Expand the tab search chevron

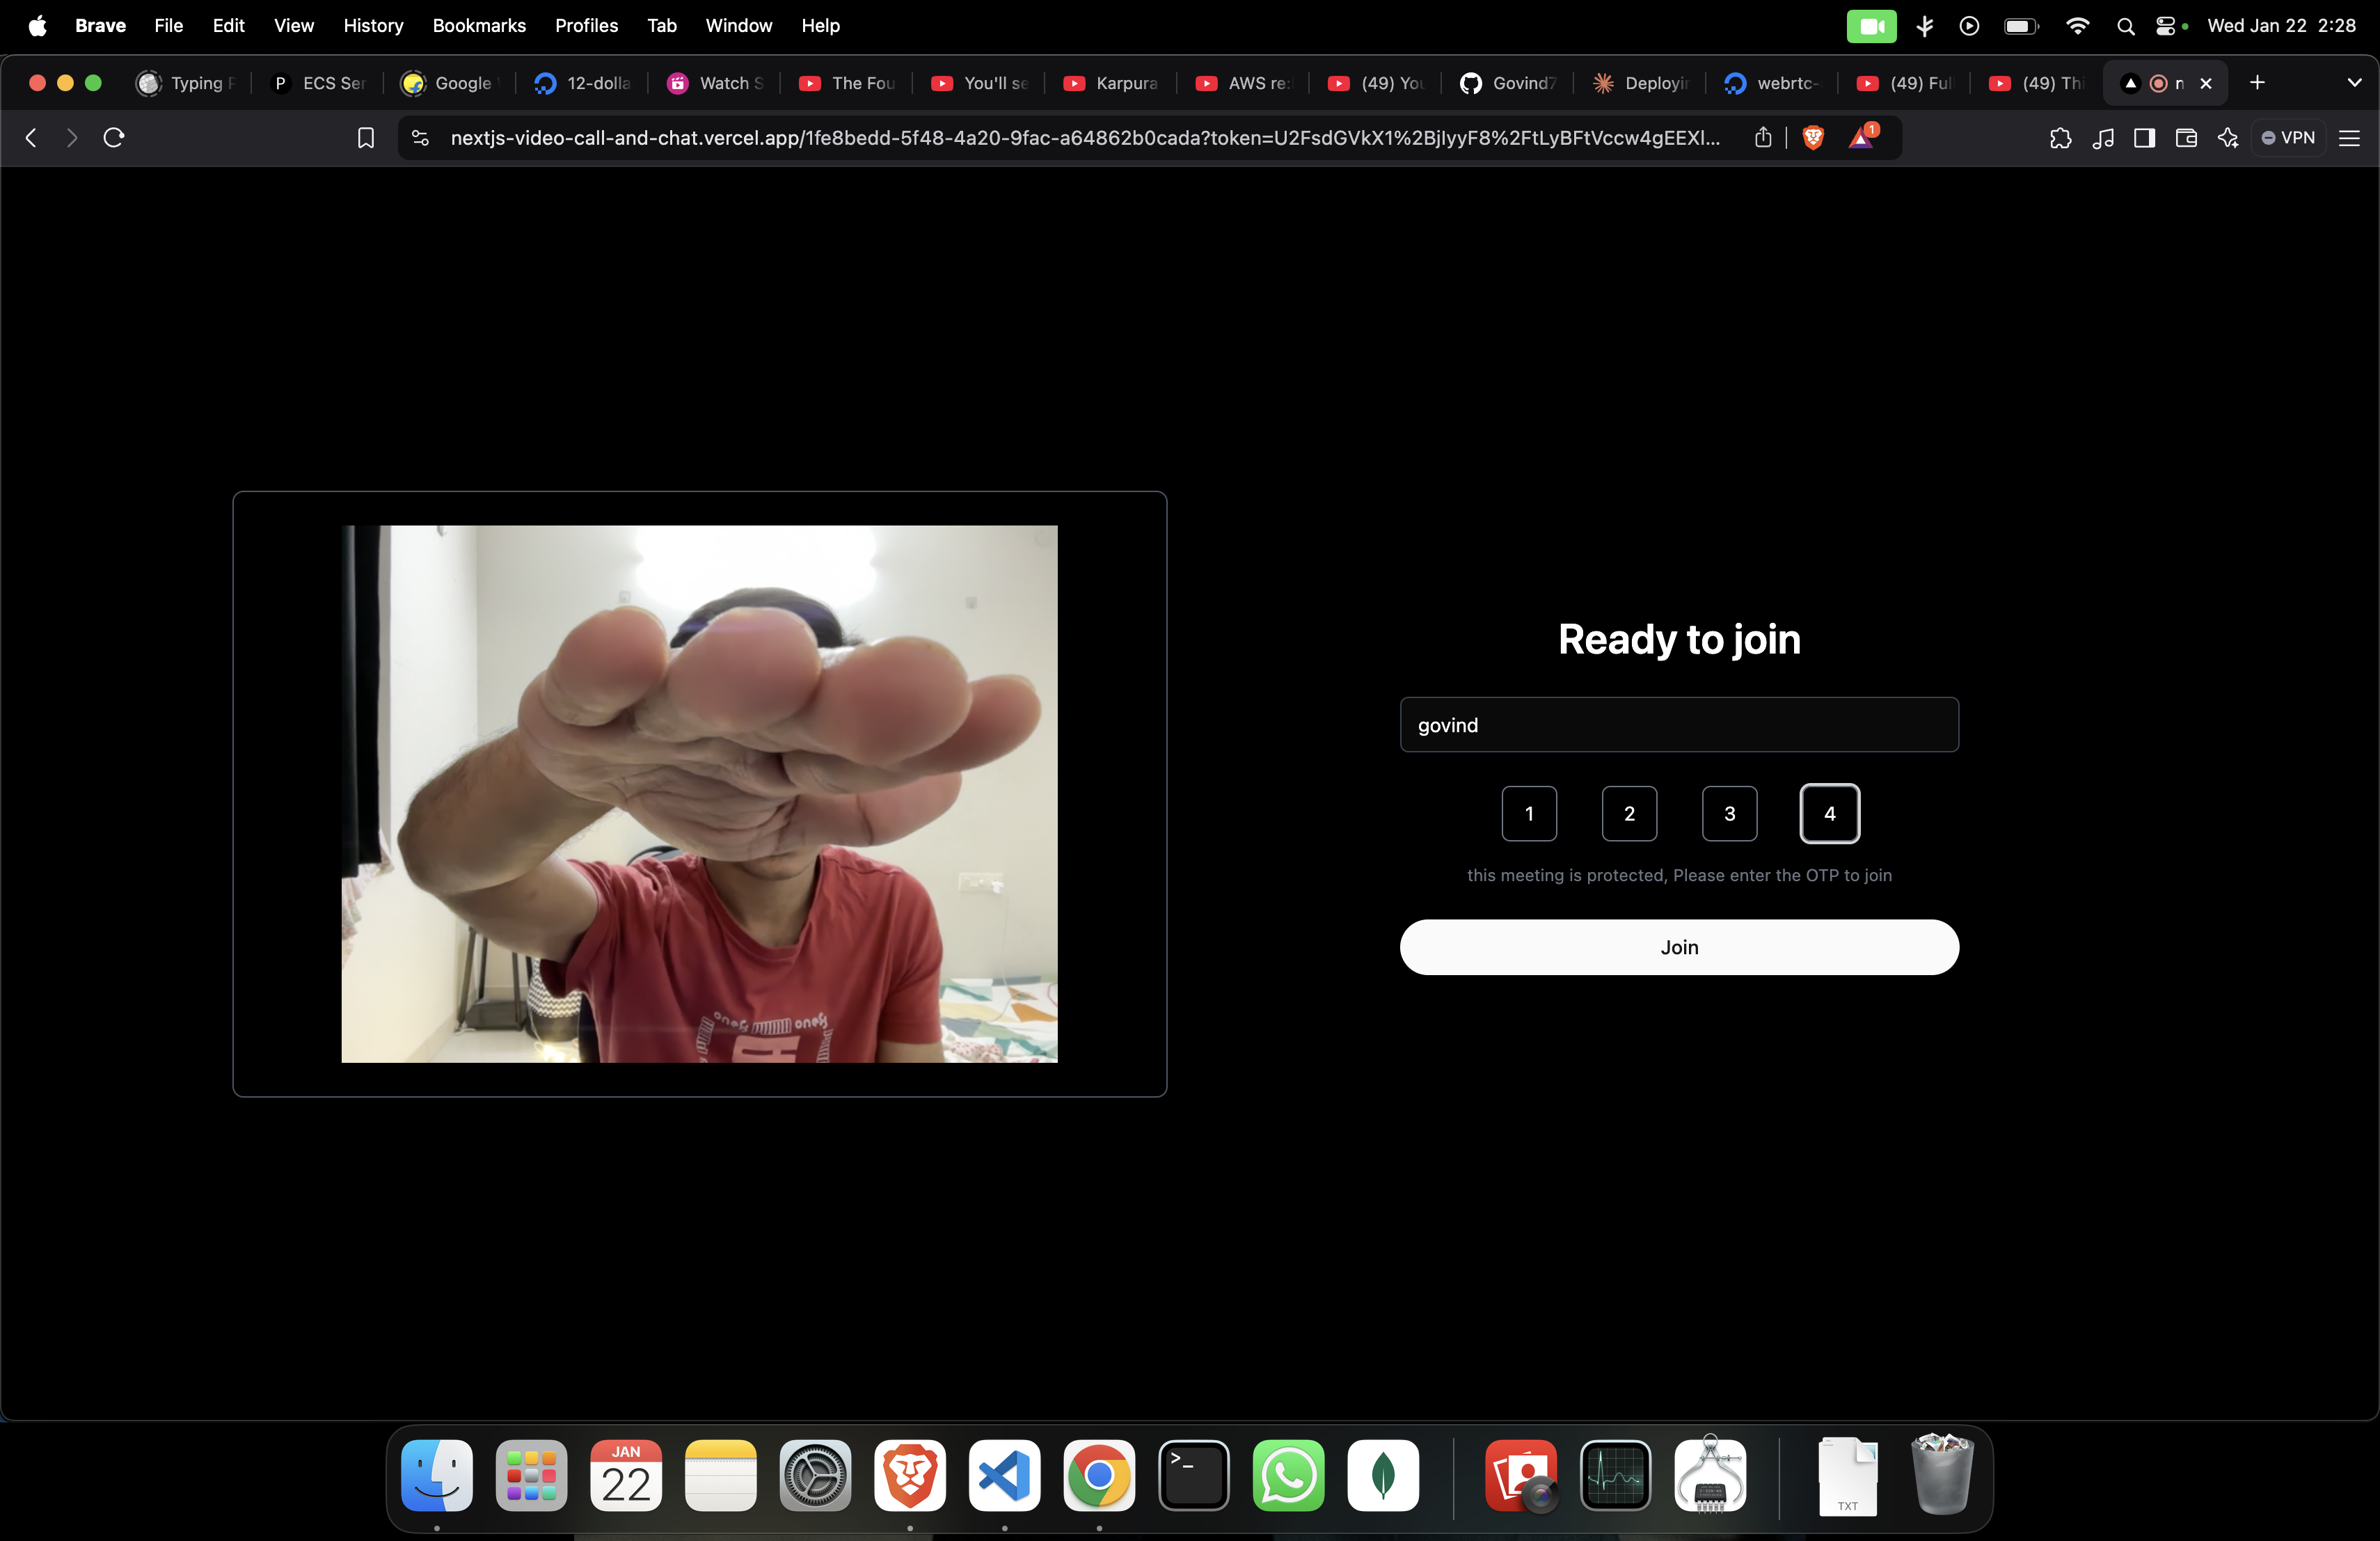pyautogui.click(x=2354, y=83)
